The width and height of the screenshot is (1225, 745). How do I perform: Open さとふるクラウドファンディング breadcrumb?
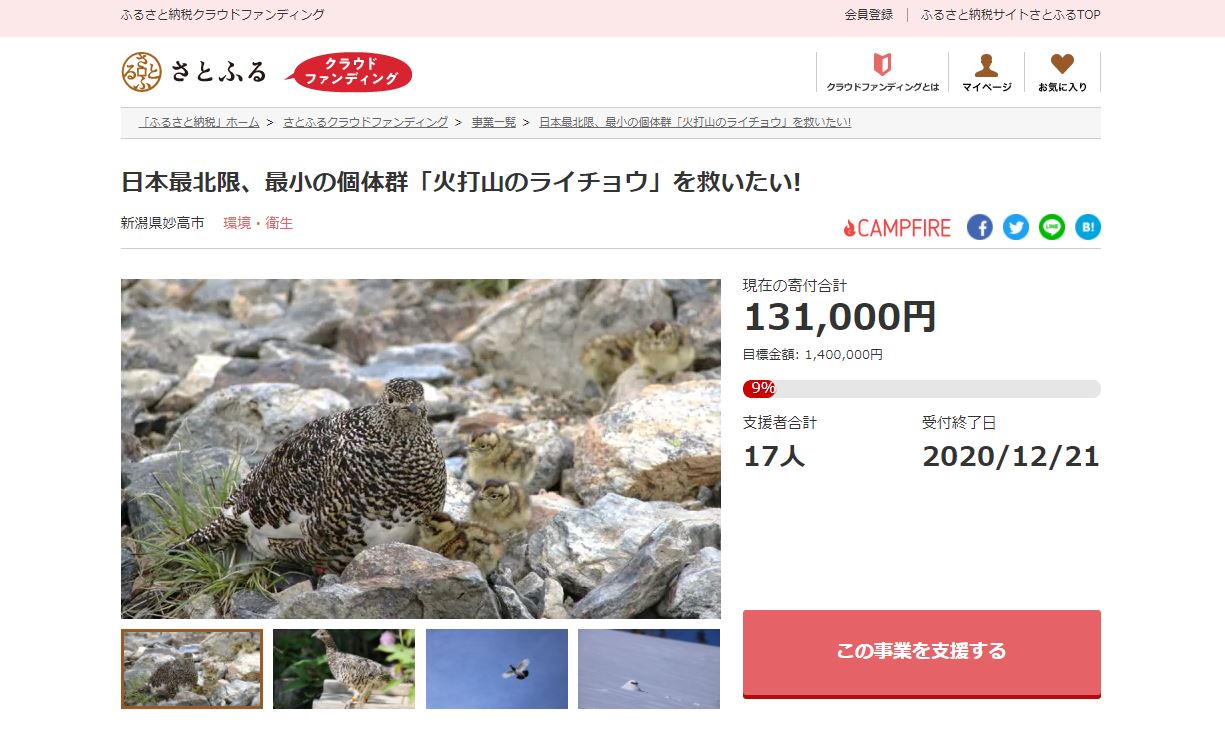pos(365,122)
